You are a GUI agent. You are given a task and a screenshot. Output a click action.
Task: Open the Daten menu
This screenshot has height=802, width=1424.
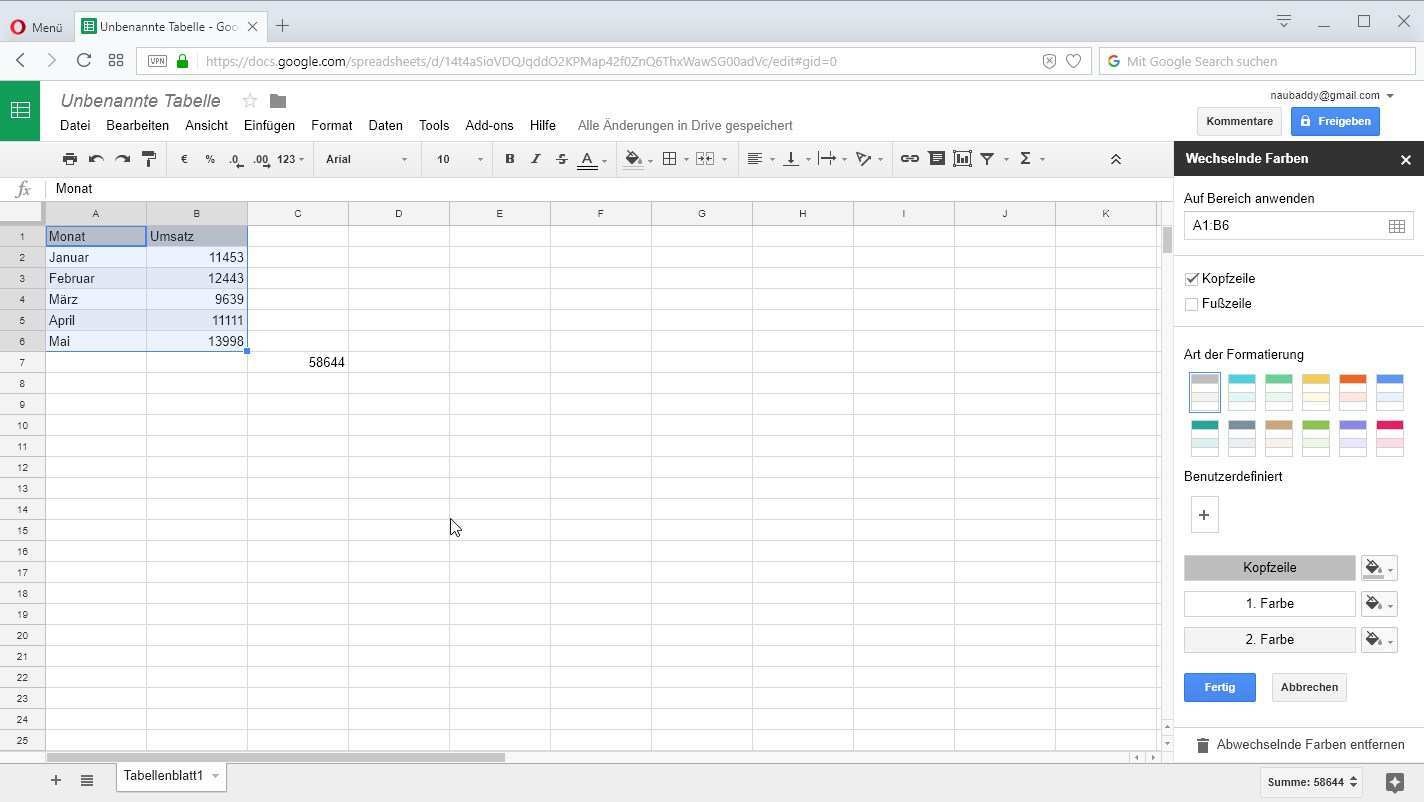385,126
